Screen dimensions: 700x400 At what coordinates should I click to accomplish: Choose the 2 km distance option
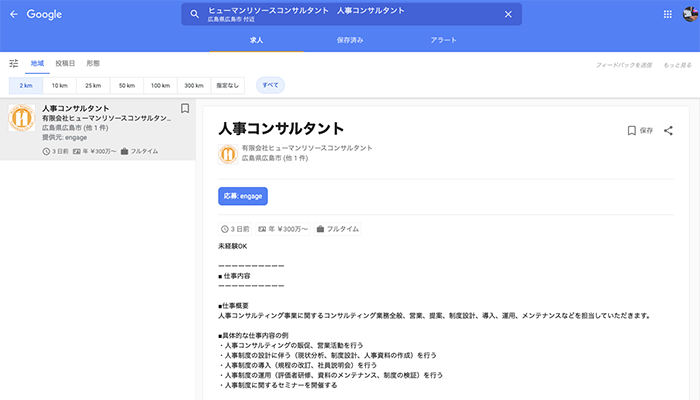tap(26, 85)
